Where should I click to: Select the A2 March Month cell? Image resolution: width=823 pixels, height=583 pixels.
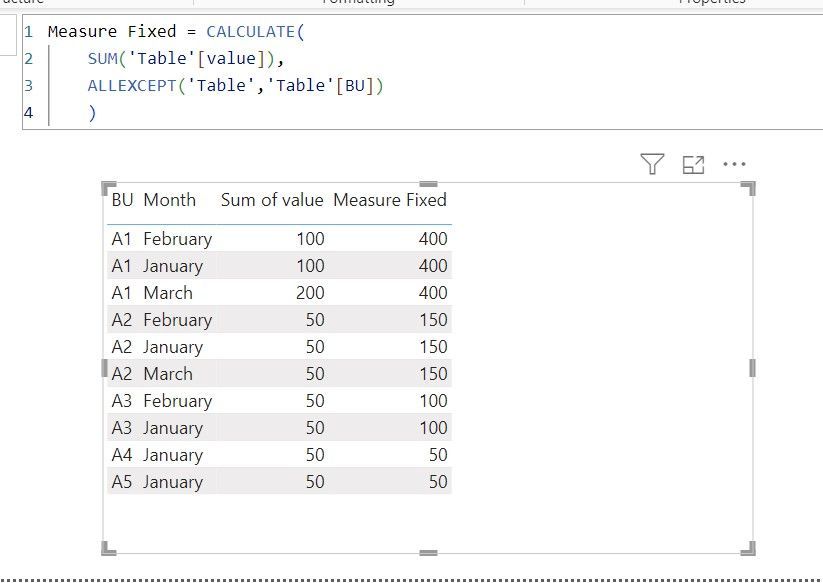tap(168, 374)
